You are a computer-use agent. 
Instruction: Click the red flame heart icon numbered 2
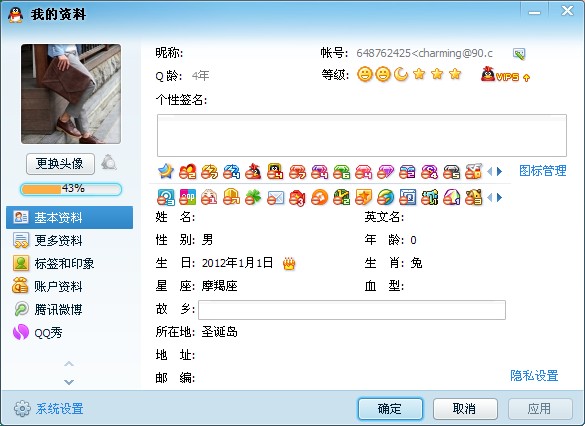coord(187,172)
